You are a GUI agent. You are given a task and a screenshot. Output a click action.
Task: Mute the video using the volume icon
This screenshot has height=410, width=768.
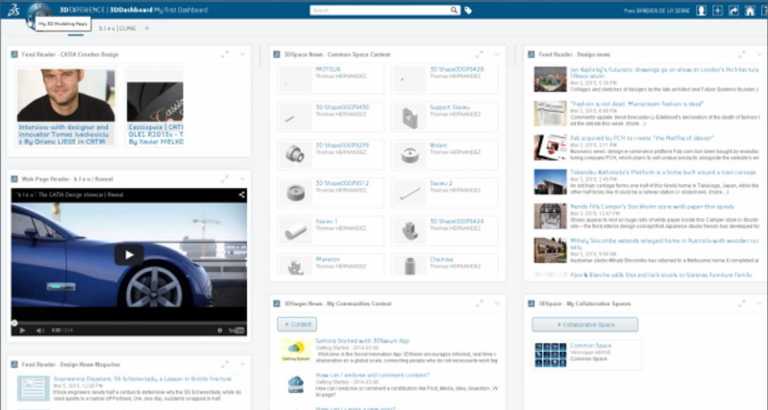39,330
